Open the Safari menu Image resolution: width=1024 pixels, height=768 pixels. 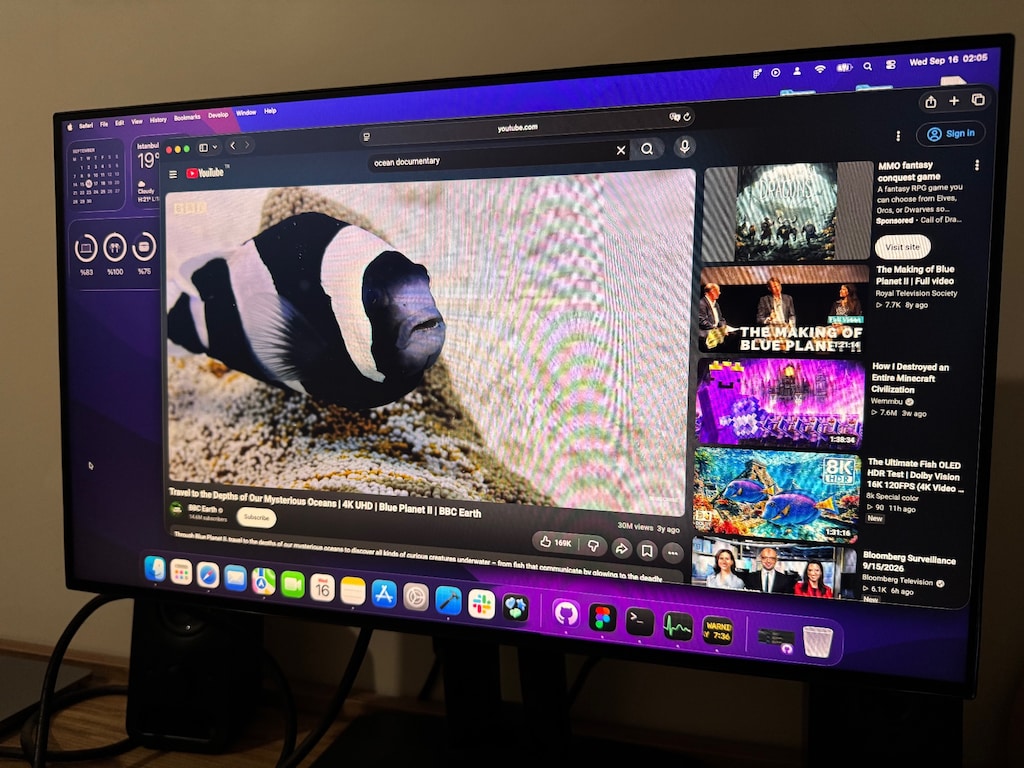tap(86, 125)
